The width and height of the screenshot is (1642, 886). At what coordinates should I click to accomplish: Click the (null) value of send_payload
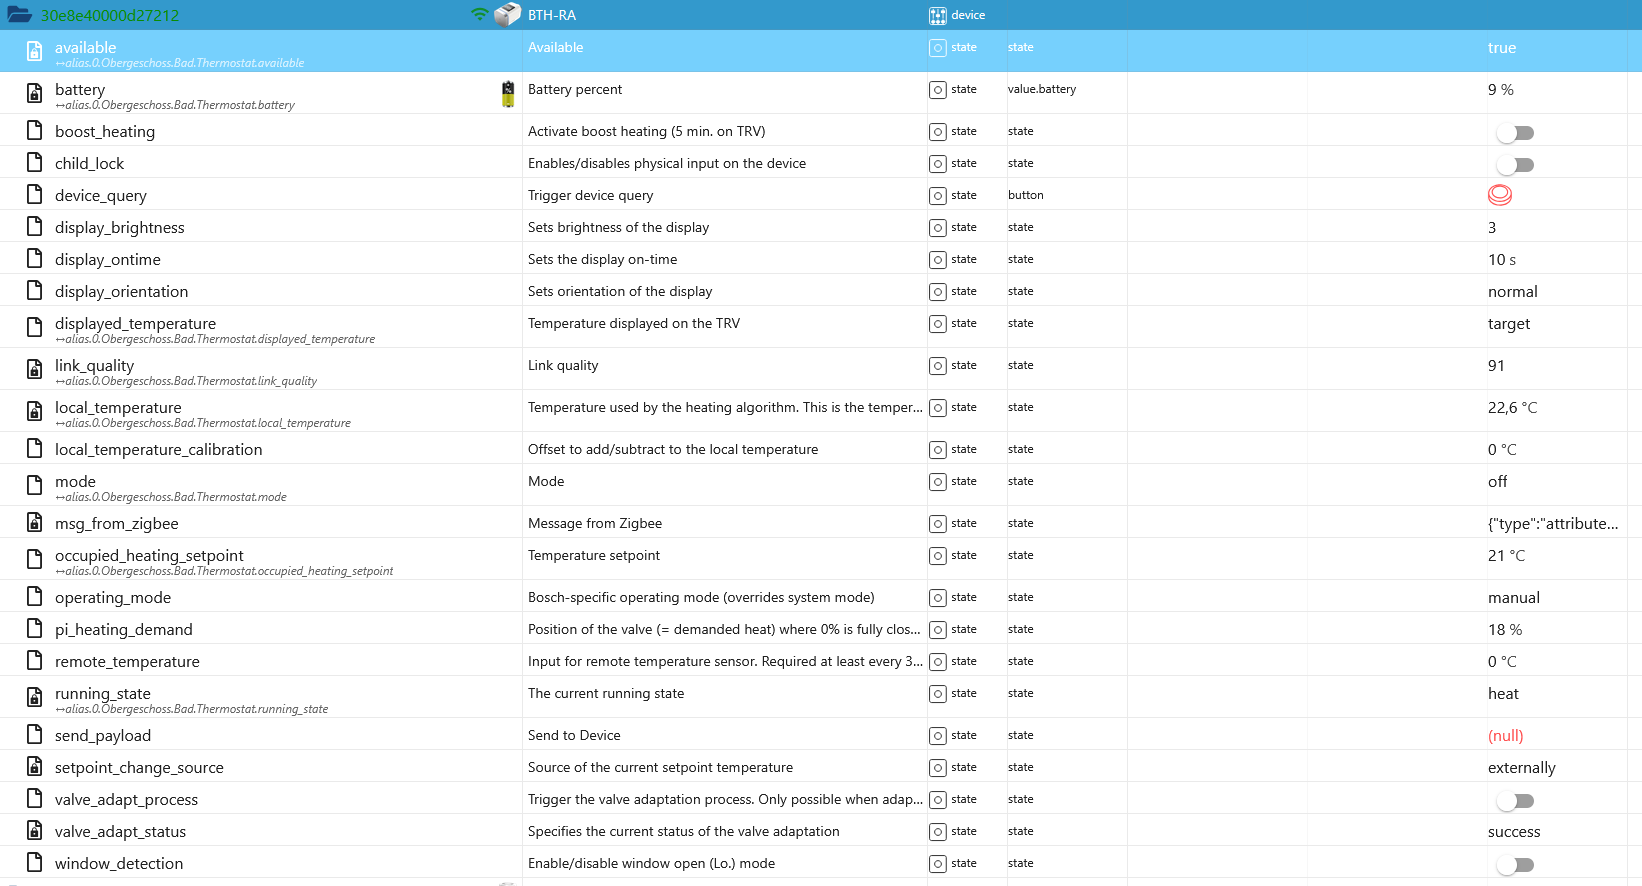click(x=1505, y=736)
